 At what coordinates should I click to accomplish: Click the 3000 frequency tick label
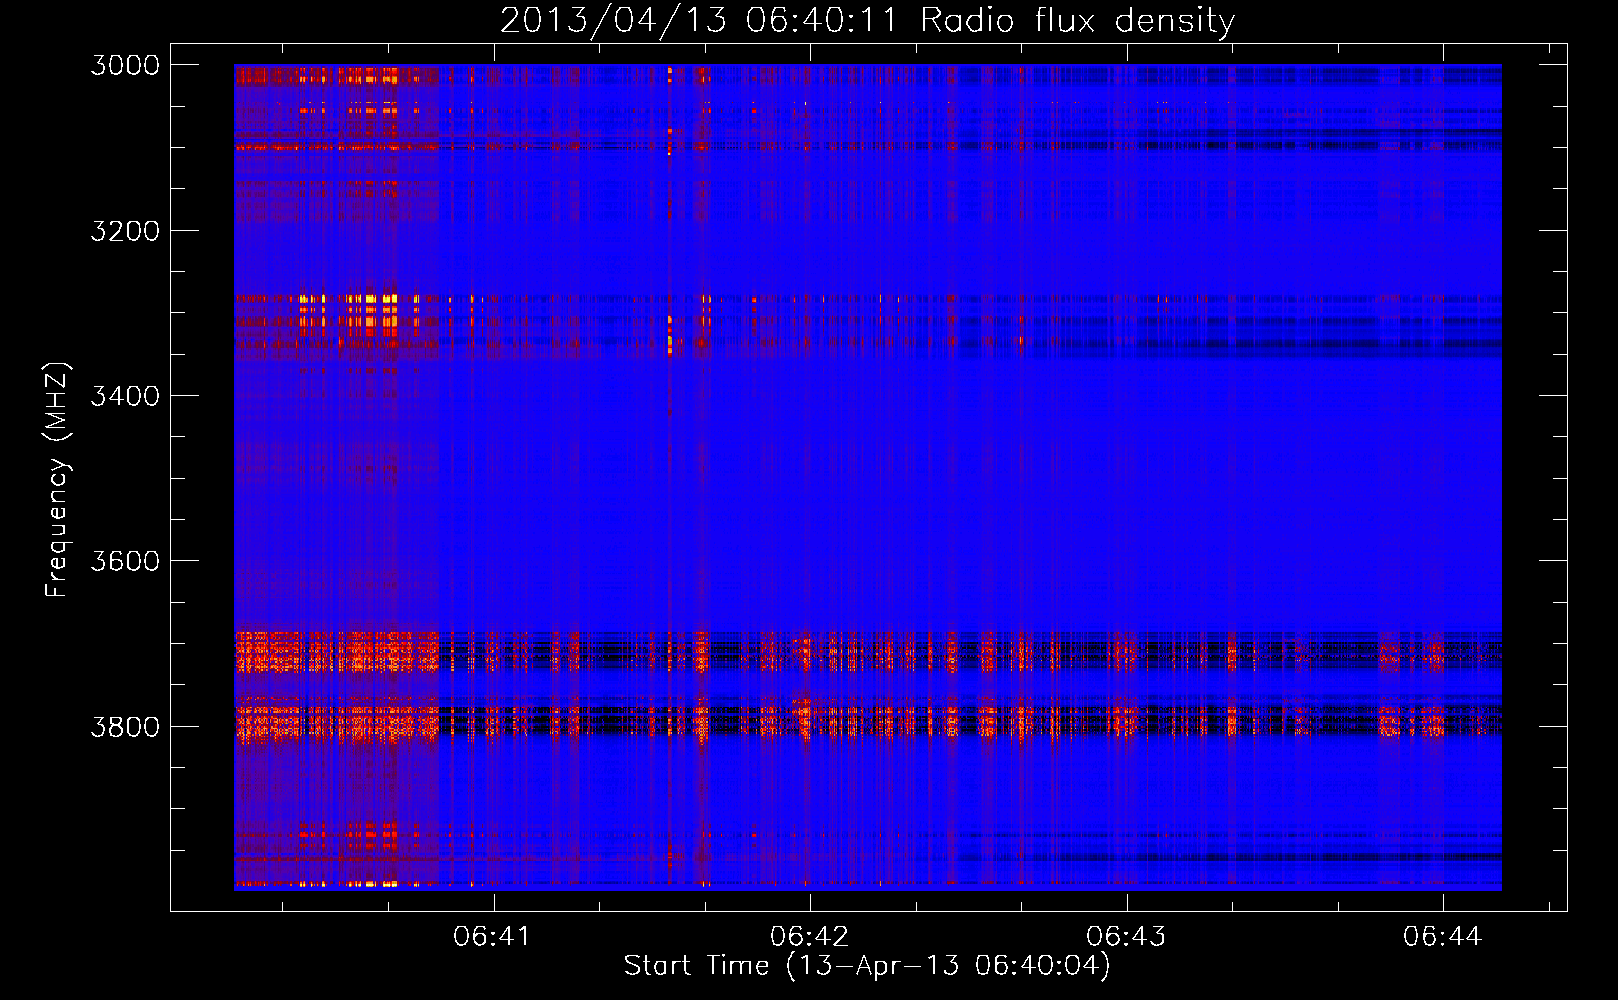[125, 65]
